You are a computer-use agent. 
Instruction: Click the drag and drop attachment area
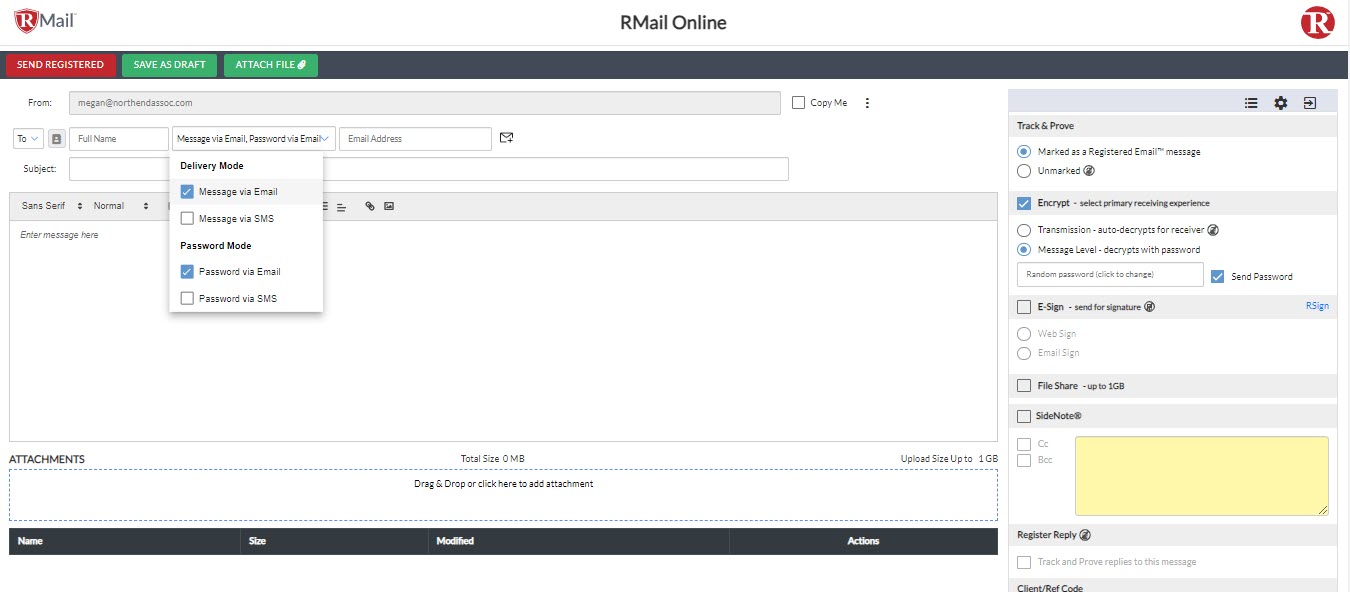[x=503, y=494]
